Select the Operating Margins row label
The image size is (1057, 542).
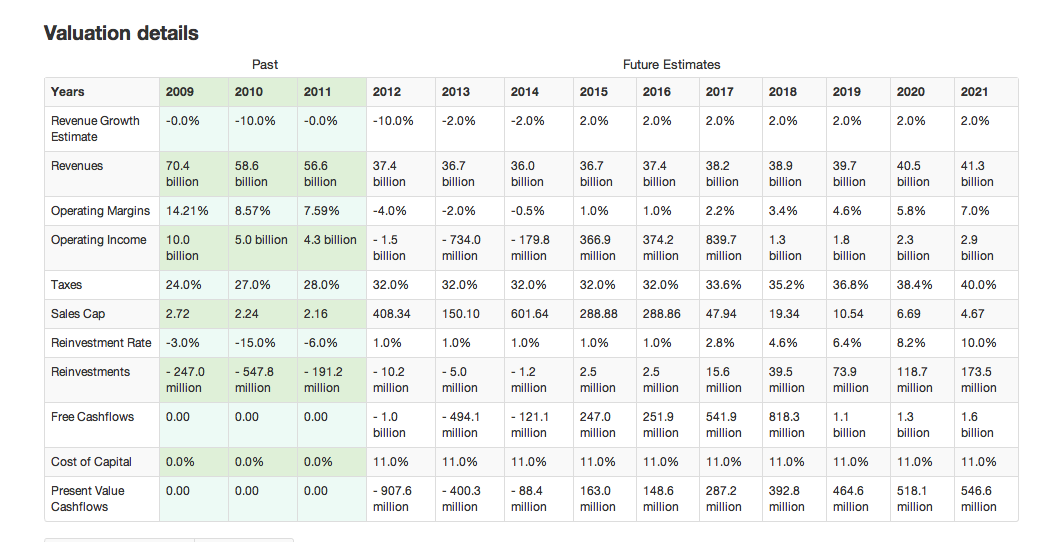(x=100, y=211)
